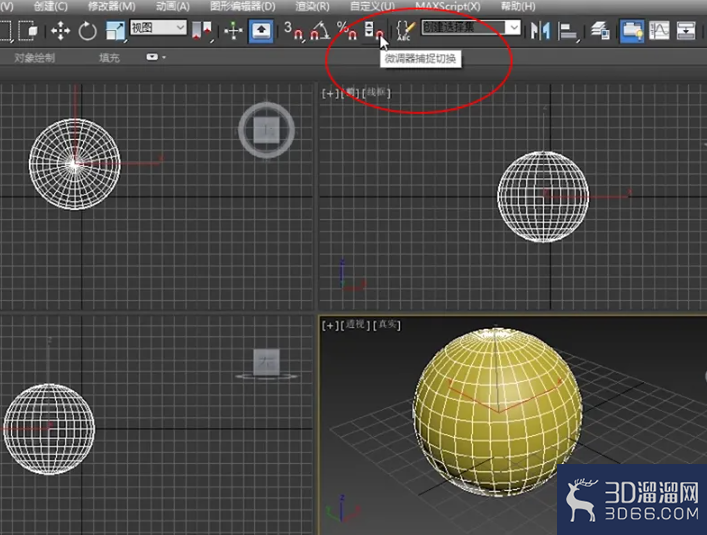
Task: Open the 创建选择集 named selection dropdown
Action: pos(471,28)
